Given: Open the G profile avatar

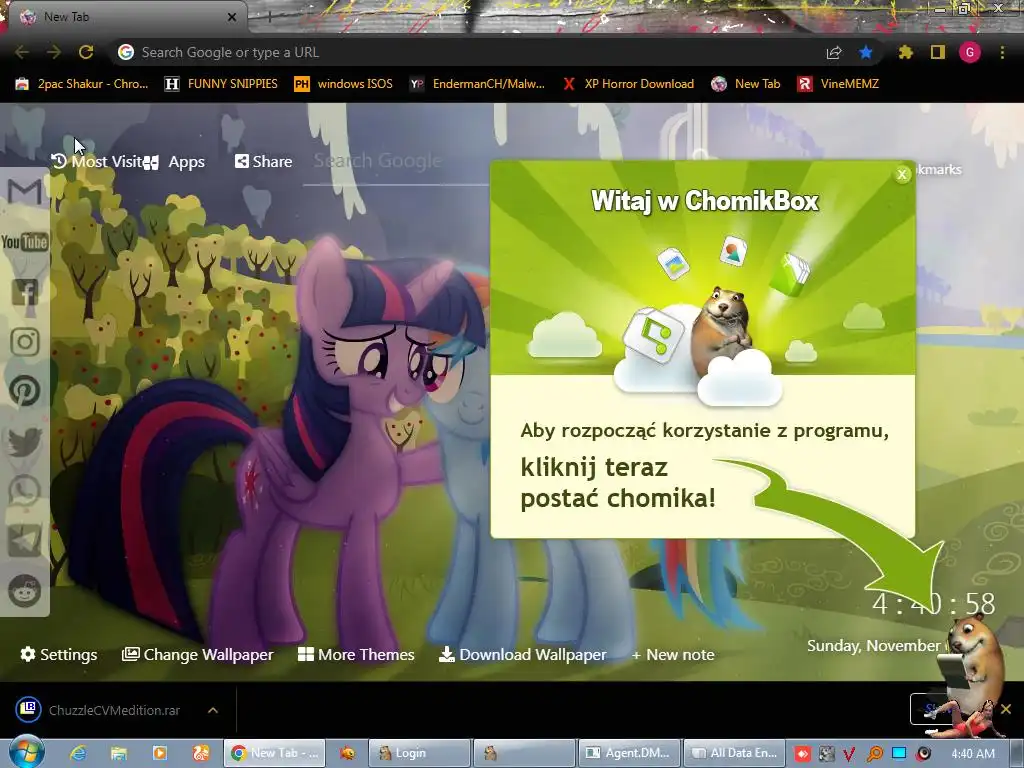Looking at the screenshot, I should click(x=970, y=52).
